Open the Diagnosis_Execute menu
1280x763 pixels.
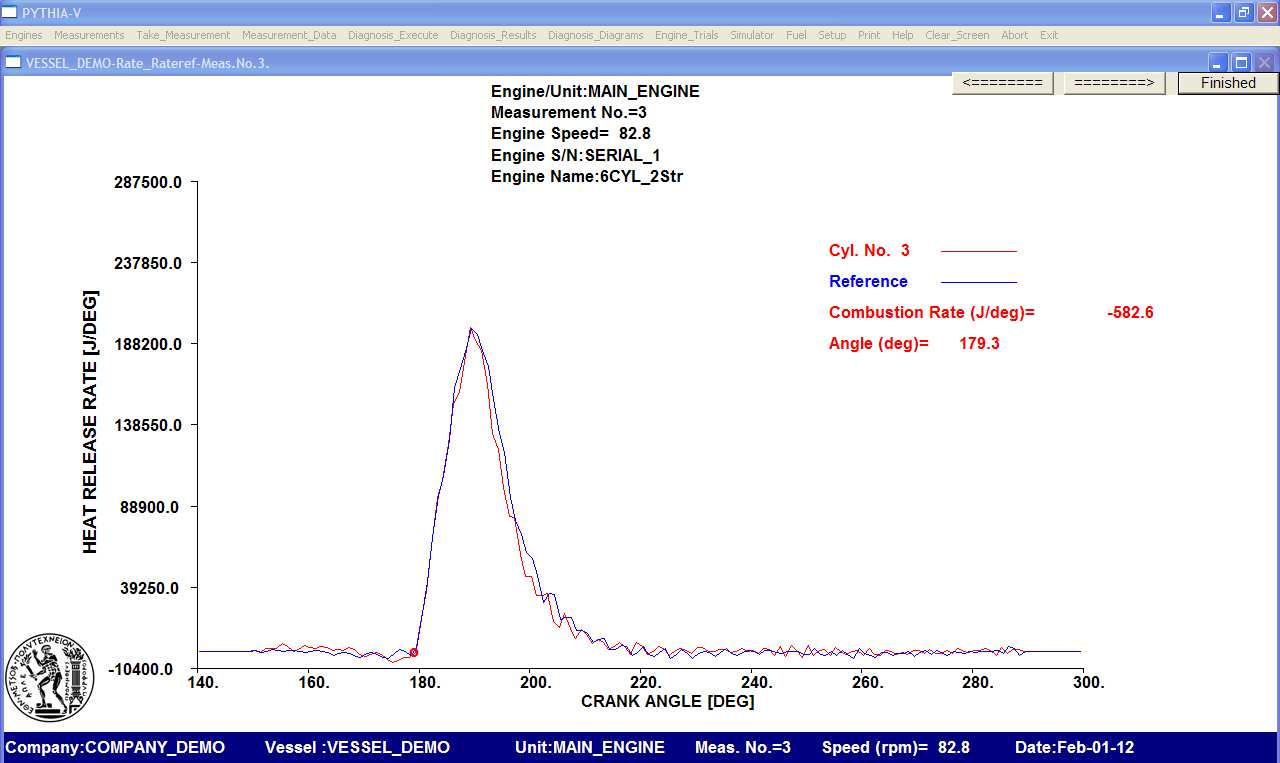click(393, 35)
